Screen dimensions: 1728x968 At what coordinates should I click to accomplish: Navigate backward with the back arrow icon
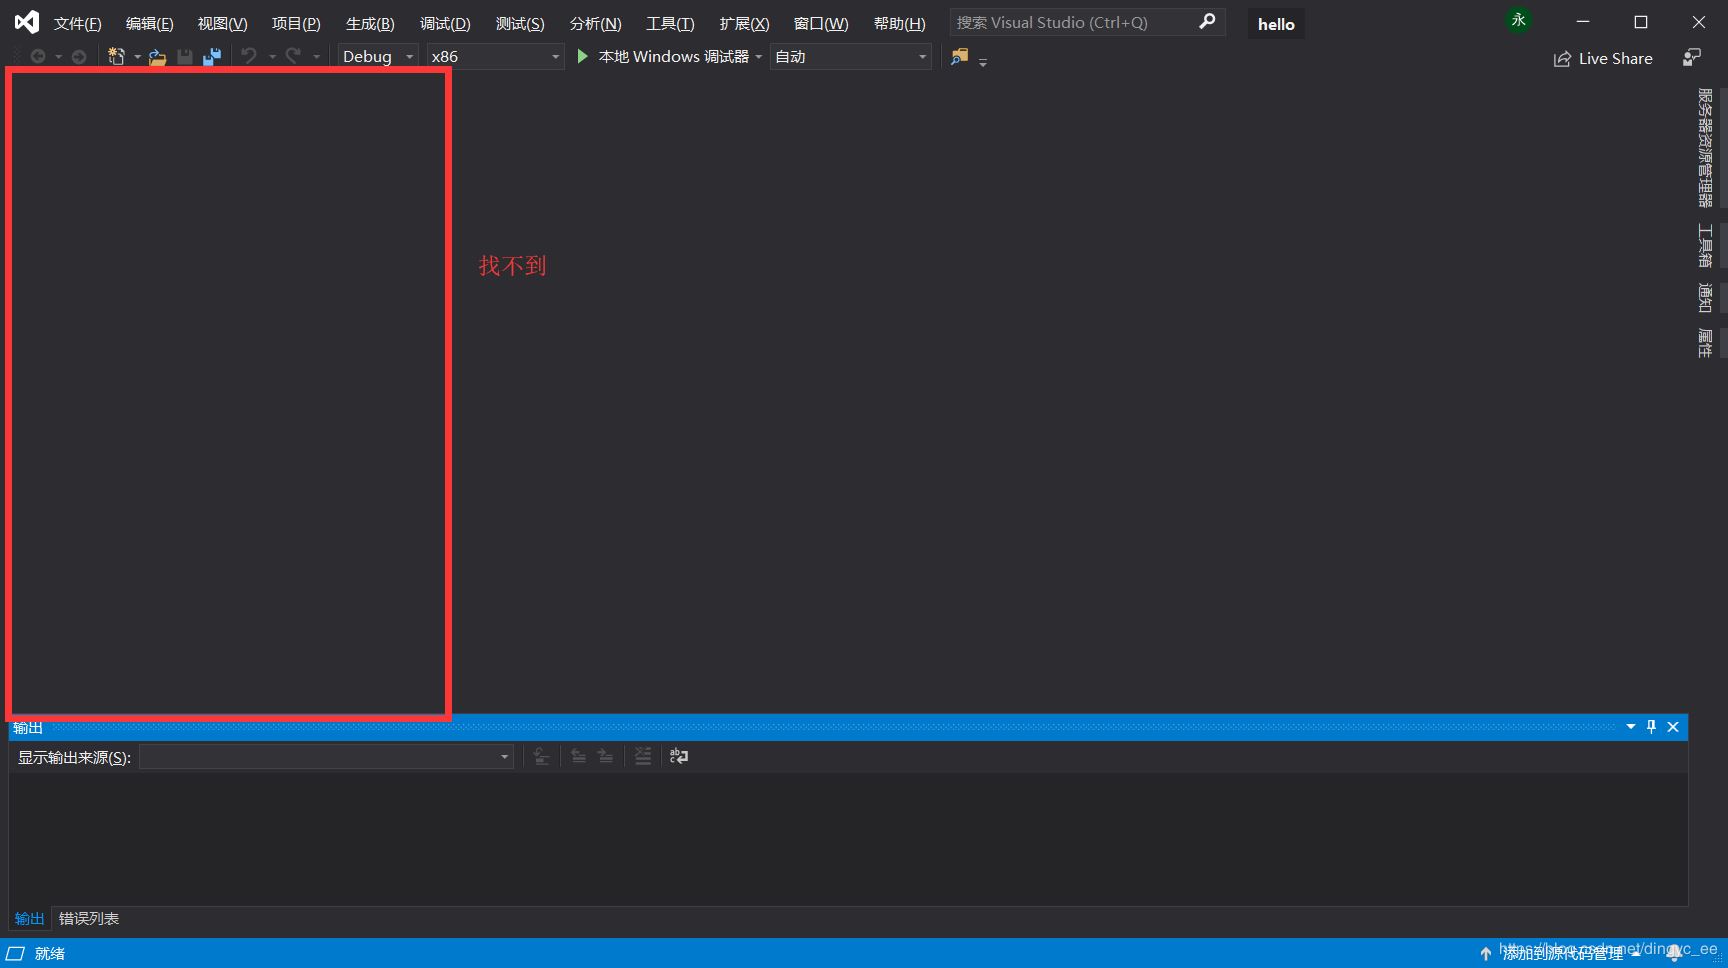click(38, 57)
